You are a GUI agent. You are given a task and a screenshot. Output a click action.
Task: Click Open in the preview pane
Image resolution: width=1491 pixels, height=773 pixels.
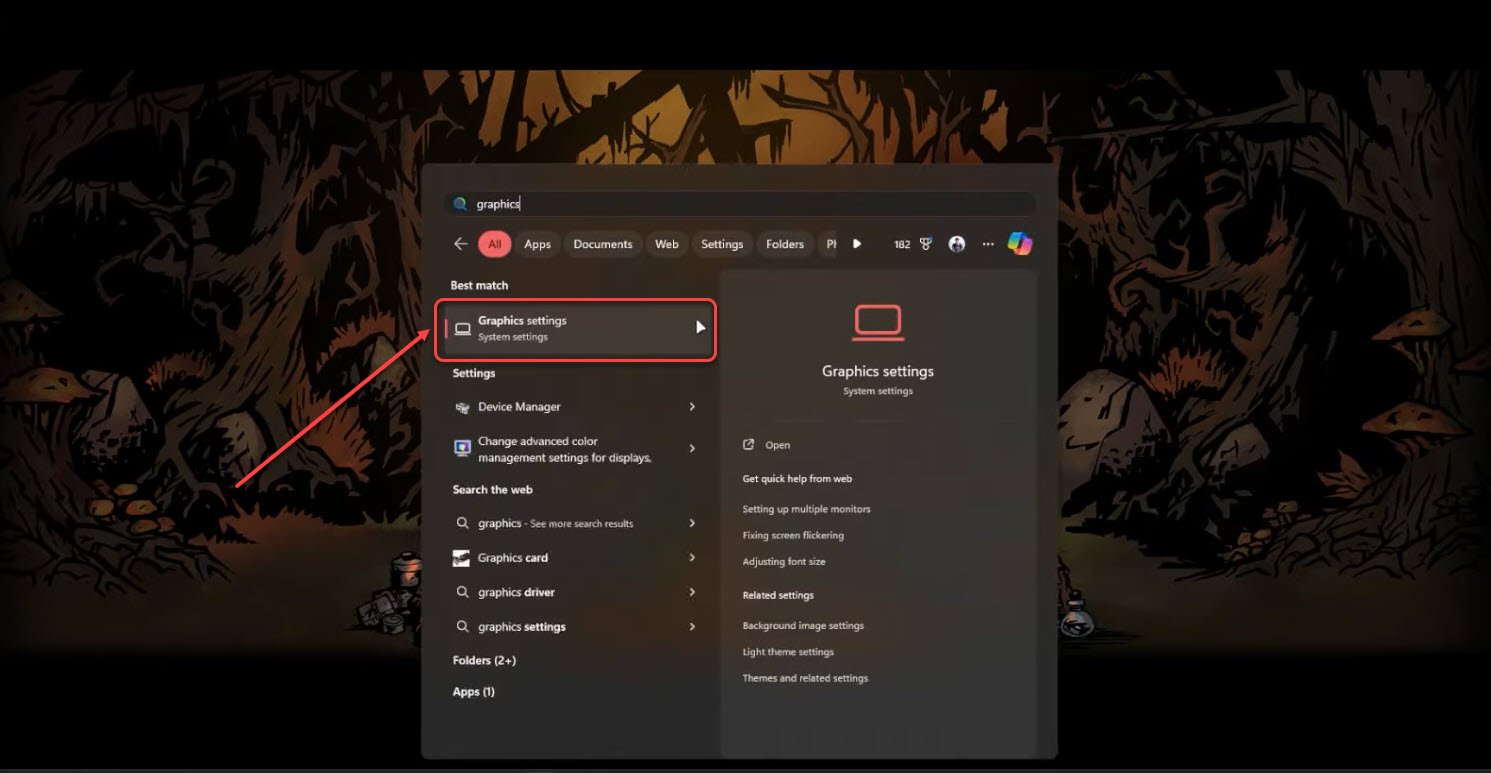click(767, 445)
